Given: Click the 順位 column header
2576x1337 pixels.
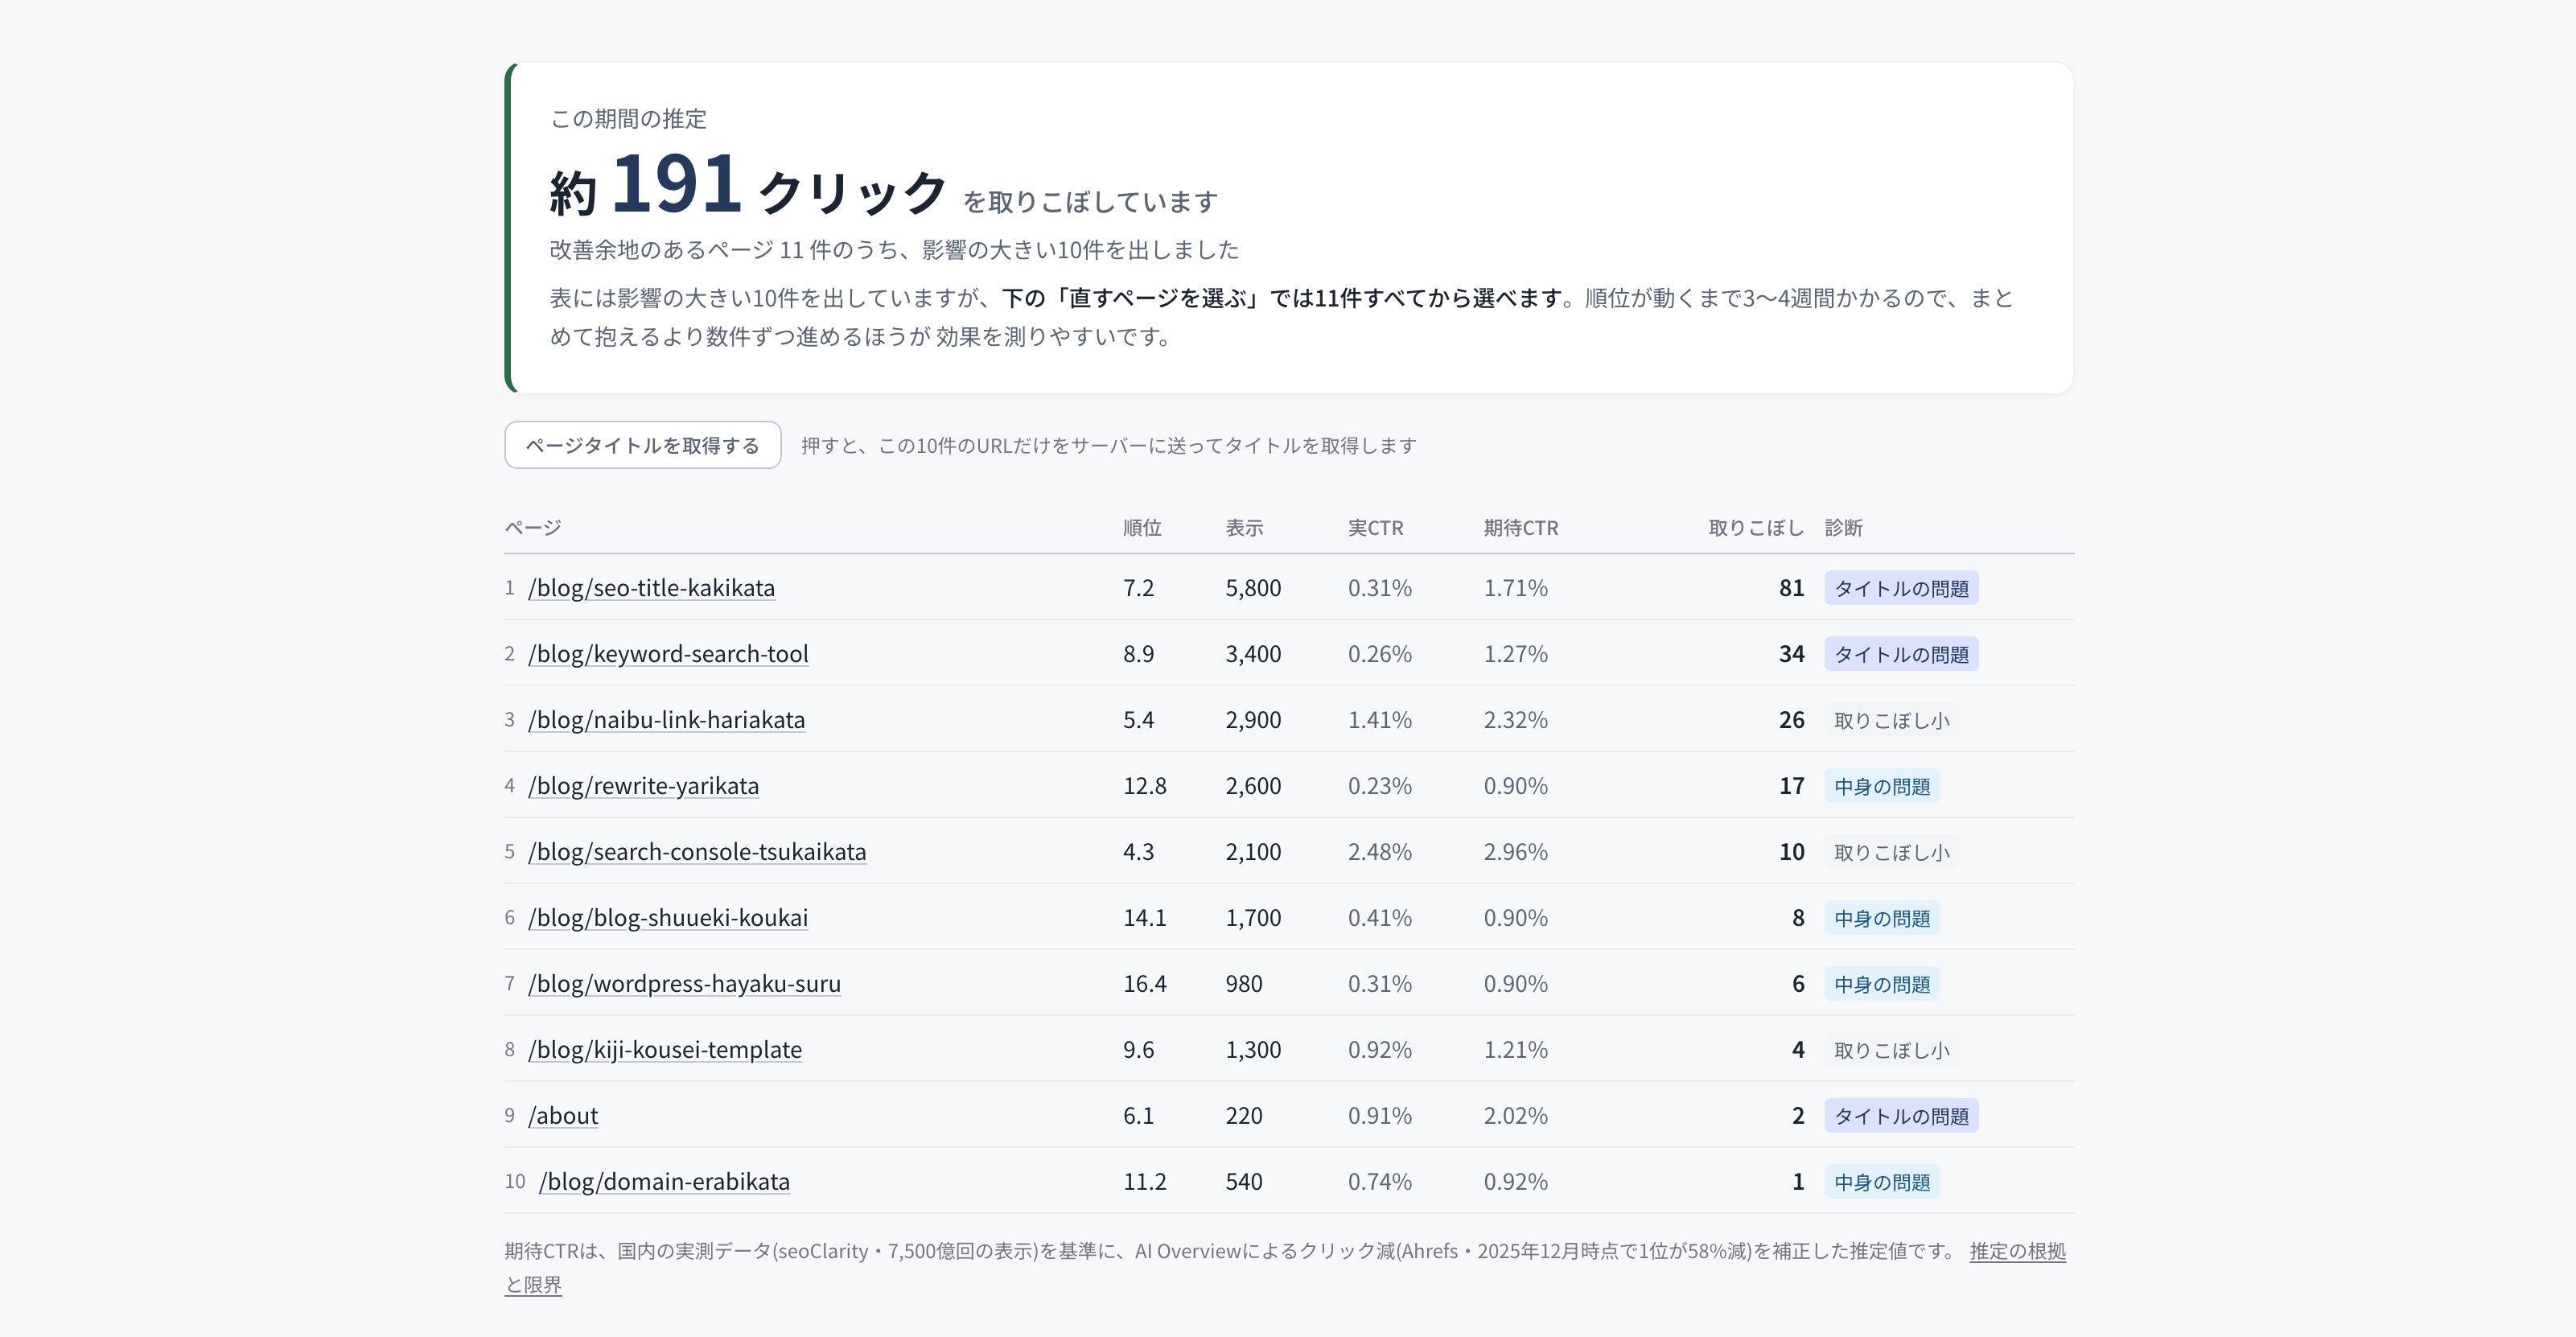Looking at the screenshot, I should (x=1142, y=527).
